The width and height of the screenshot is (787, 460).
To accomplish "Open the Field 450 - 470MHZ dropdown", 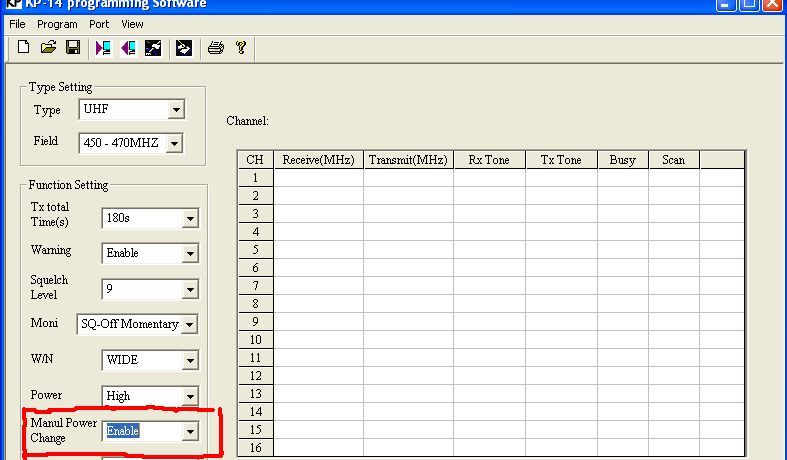I will tap(174, 144).
